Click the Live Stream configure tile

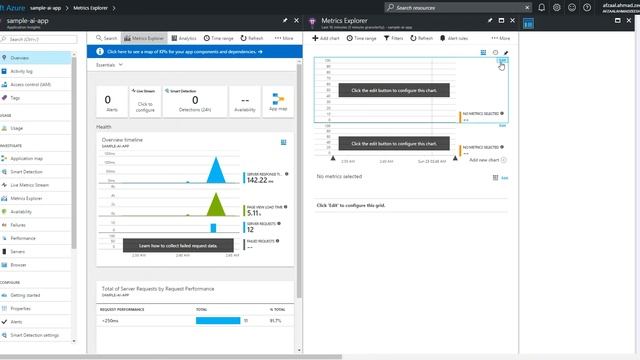click(x=145, y=102)
